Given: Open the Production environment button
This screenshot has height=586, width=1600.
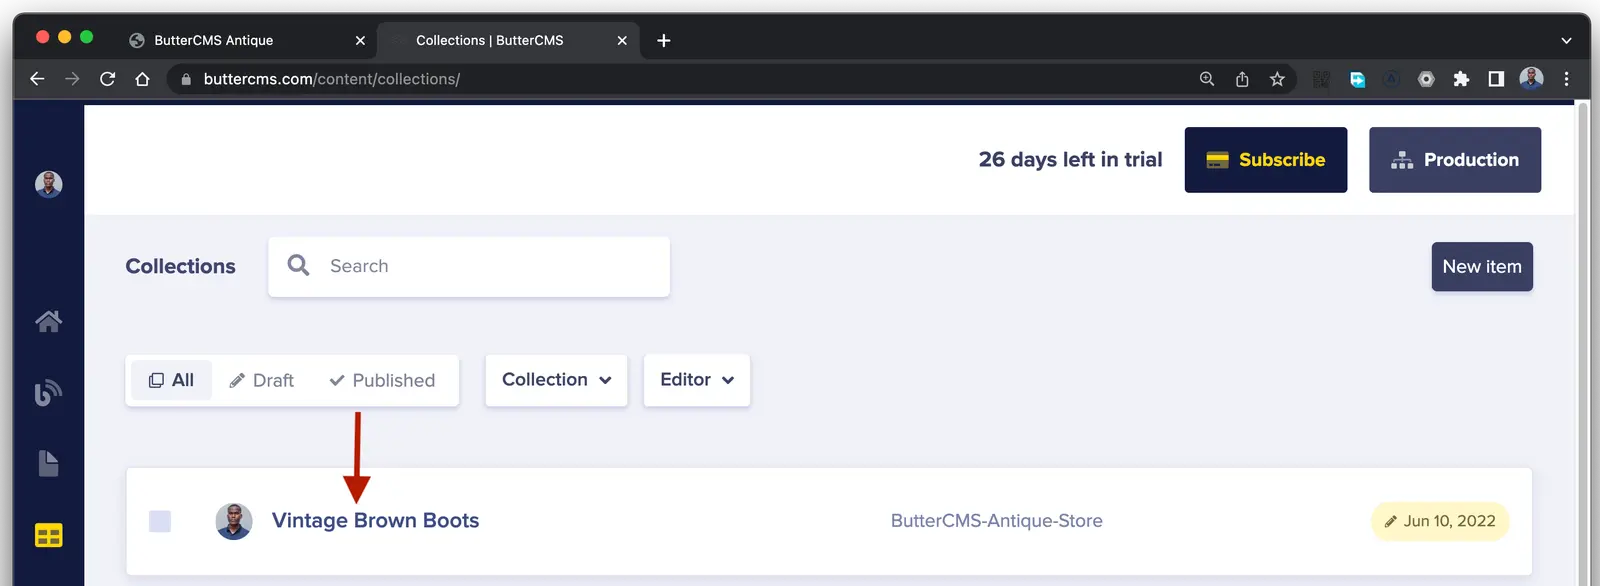Looking at the screenshot, I should pos(1455,160).
